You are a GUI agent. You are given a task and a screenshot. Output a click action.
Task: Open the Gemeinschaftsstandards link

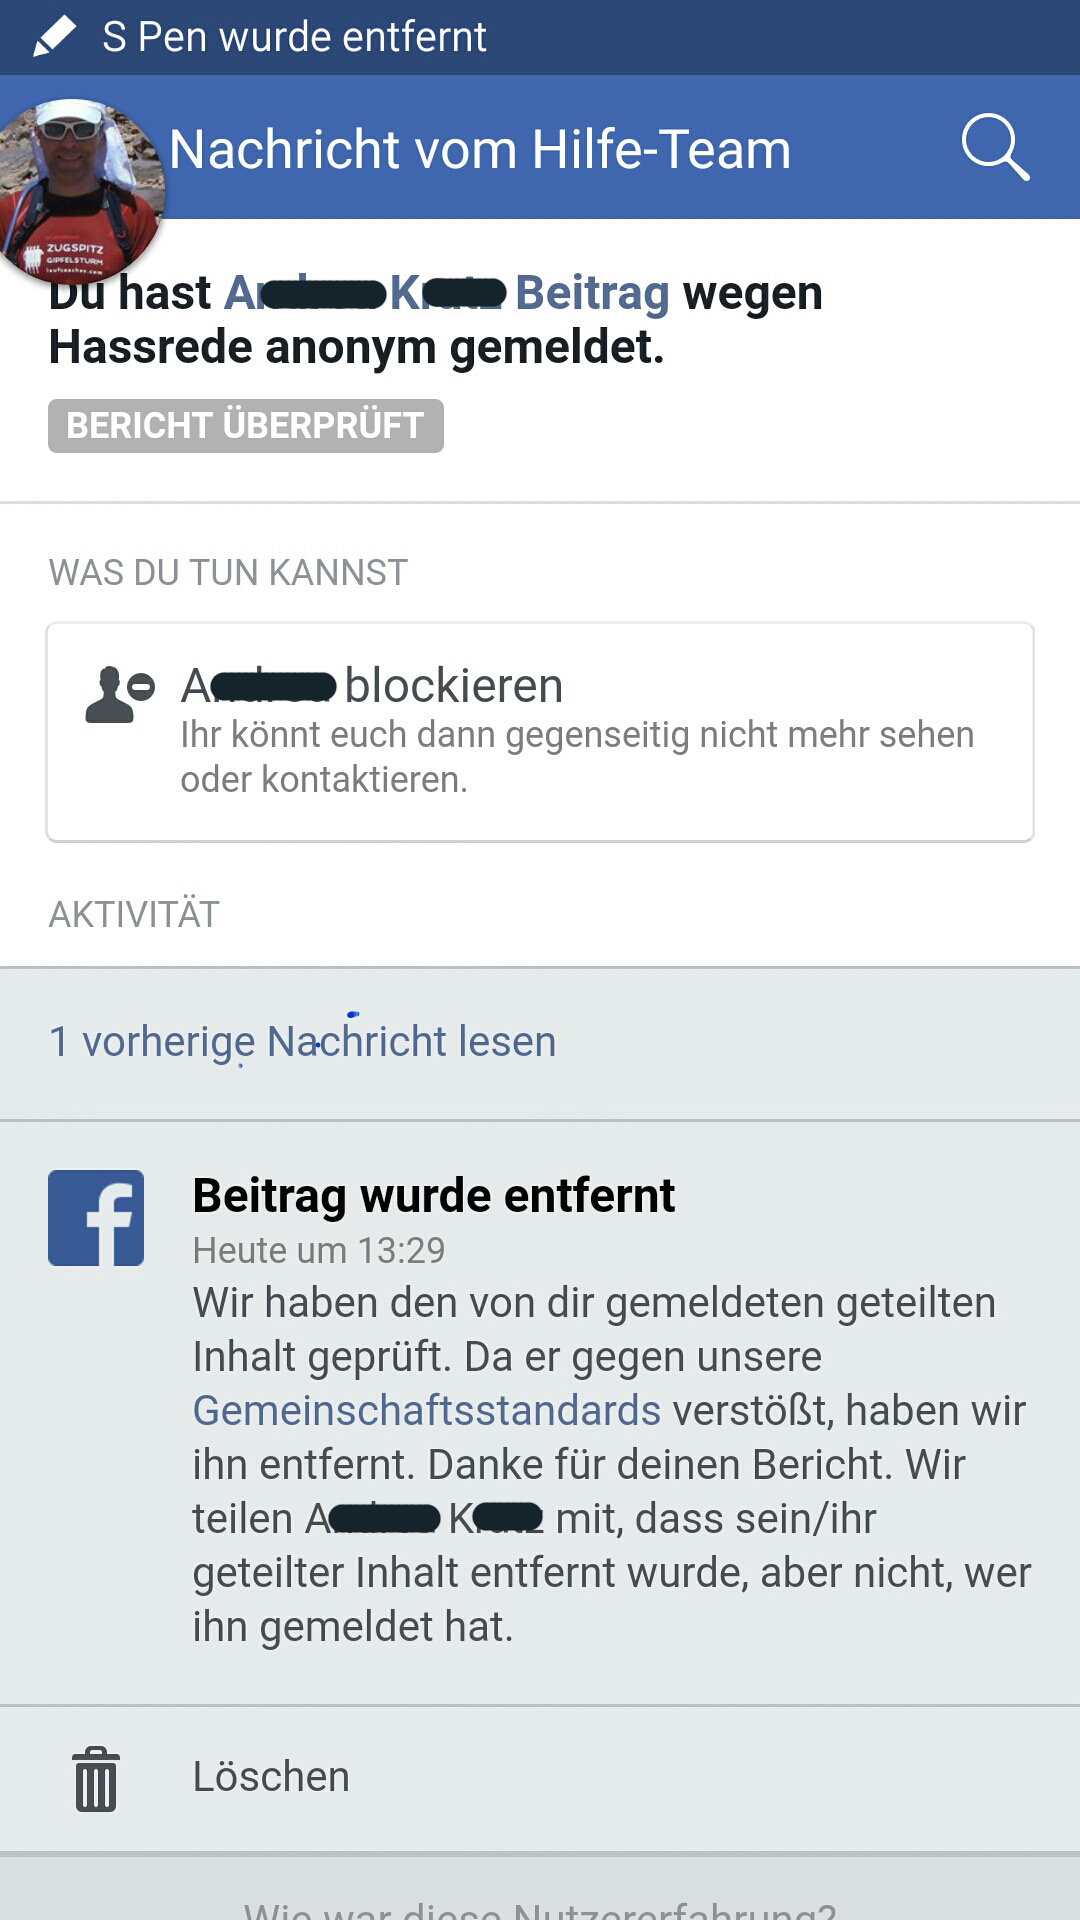click(427, 1411)
